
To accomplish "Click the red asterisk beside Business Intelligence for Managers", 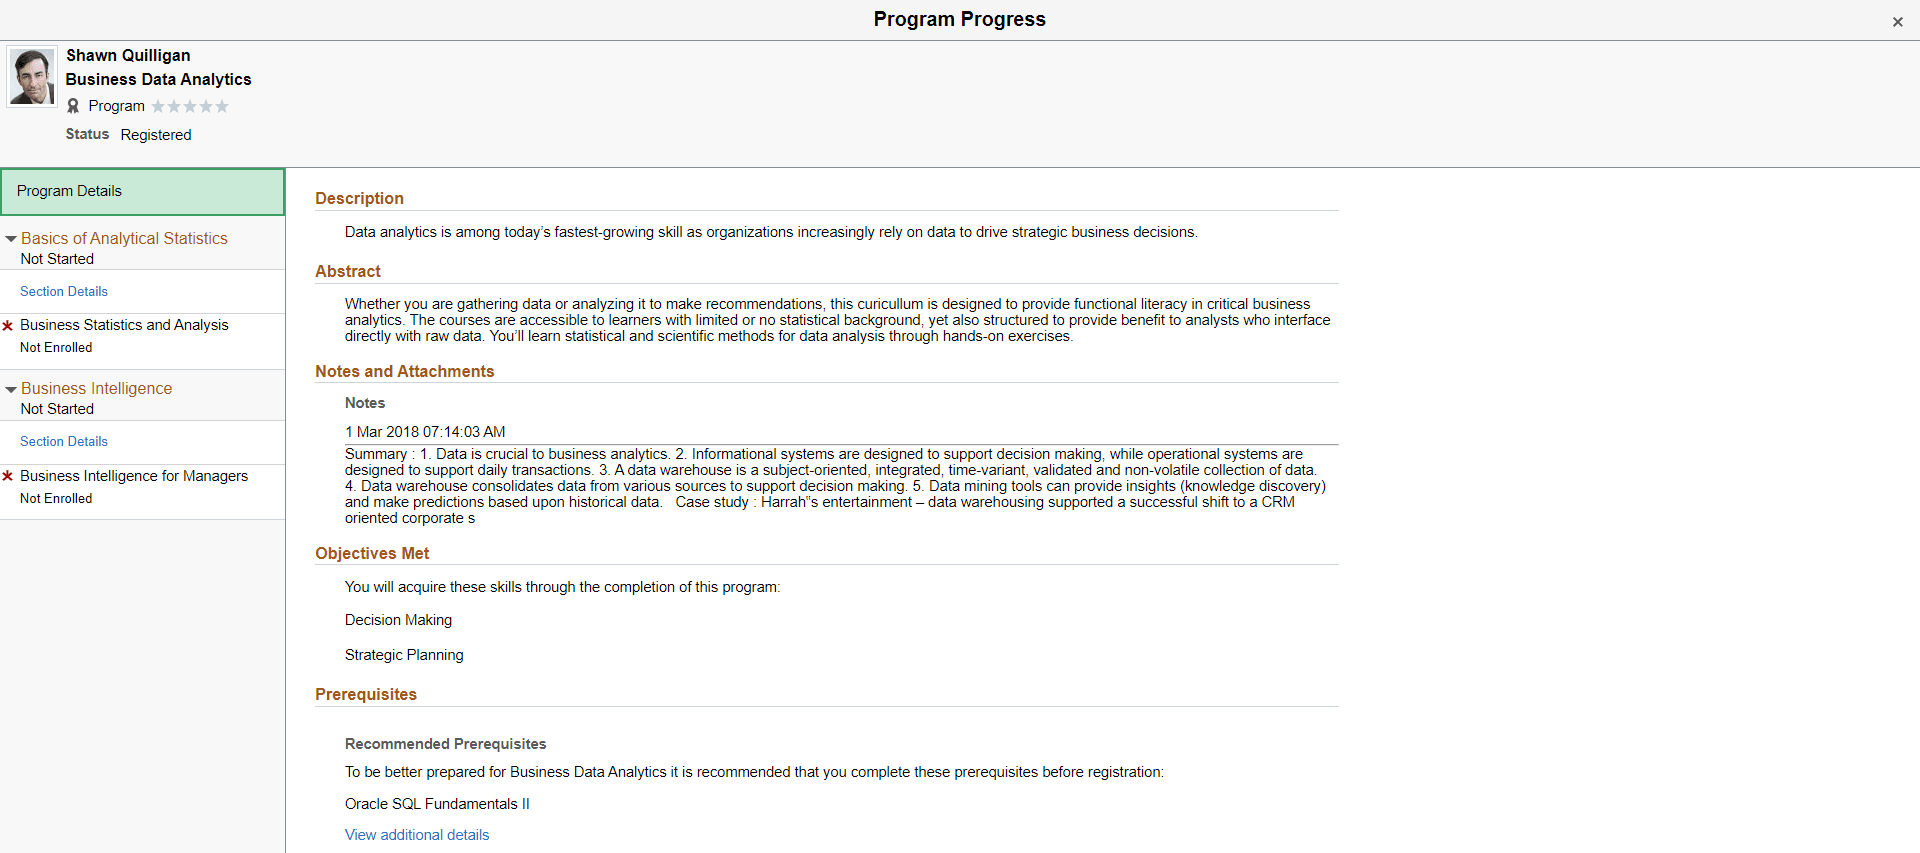I will 10,476.
